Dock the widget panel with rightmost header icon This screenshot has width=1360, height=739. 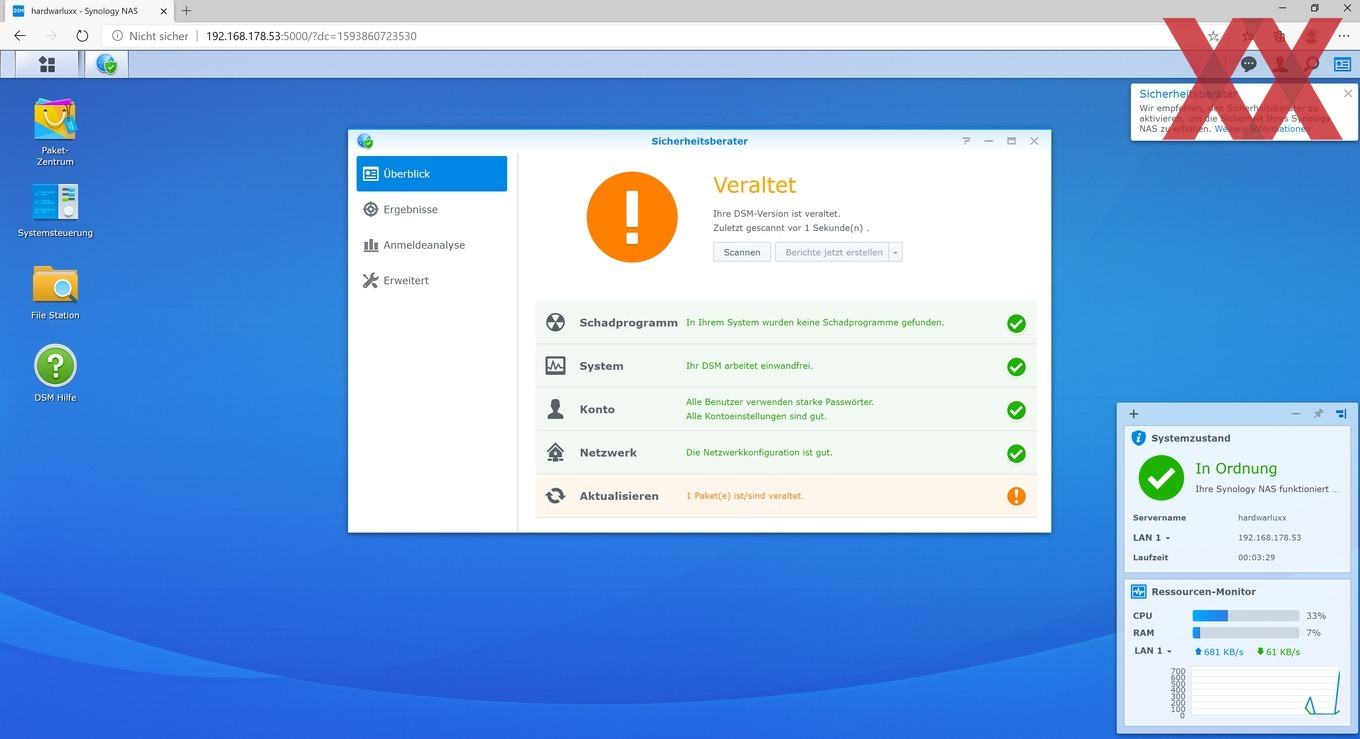tap(1341, 414)
